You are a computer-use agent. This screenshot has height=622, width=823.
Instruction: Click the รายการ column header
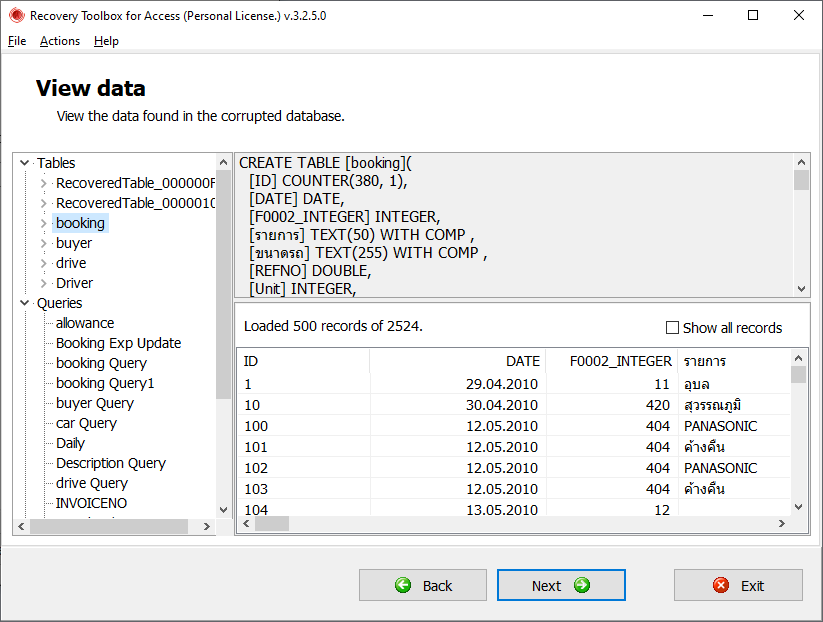[x=734, y=361]
